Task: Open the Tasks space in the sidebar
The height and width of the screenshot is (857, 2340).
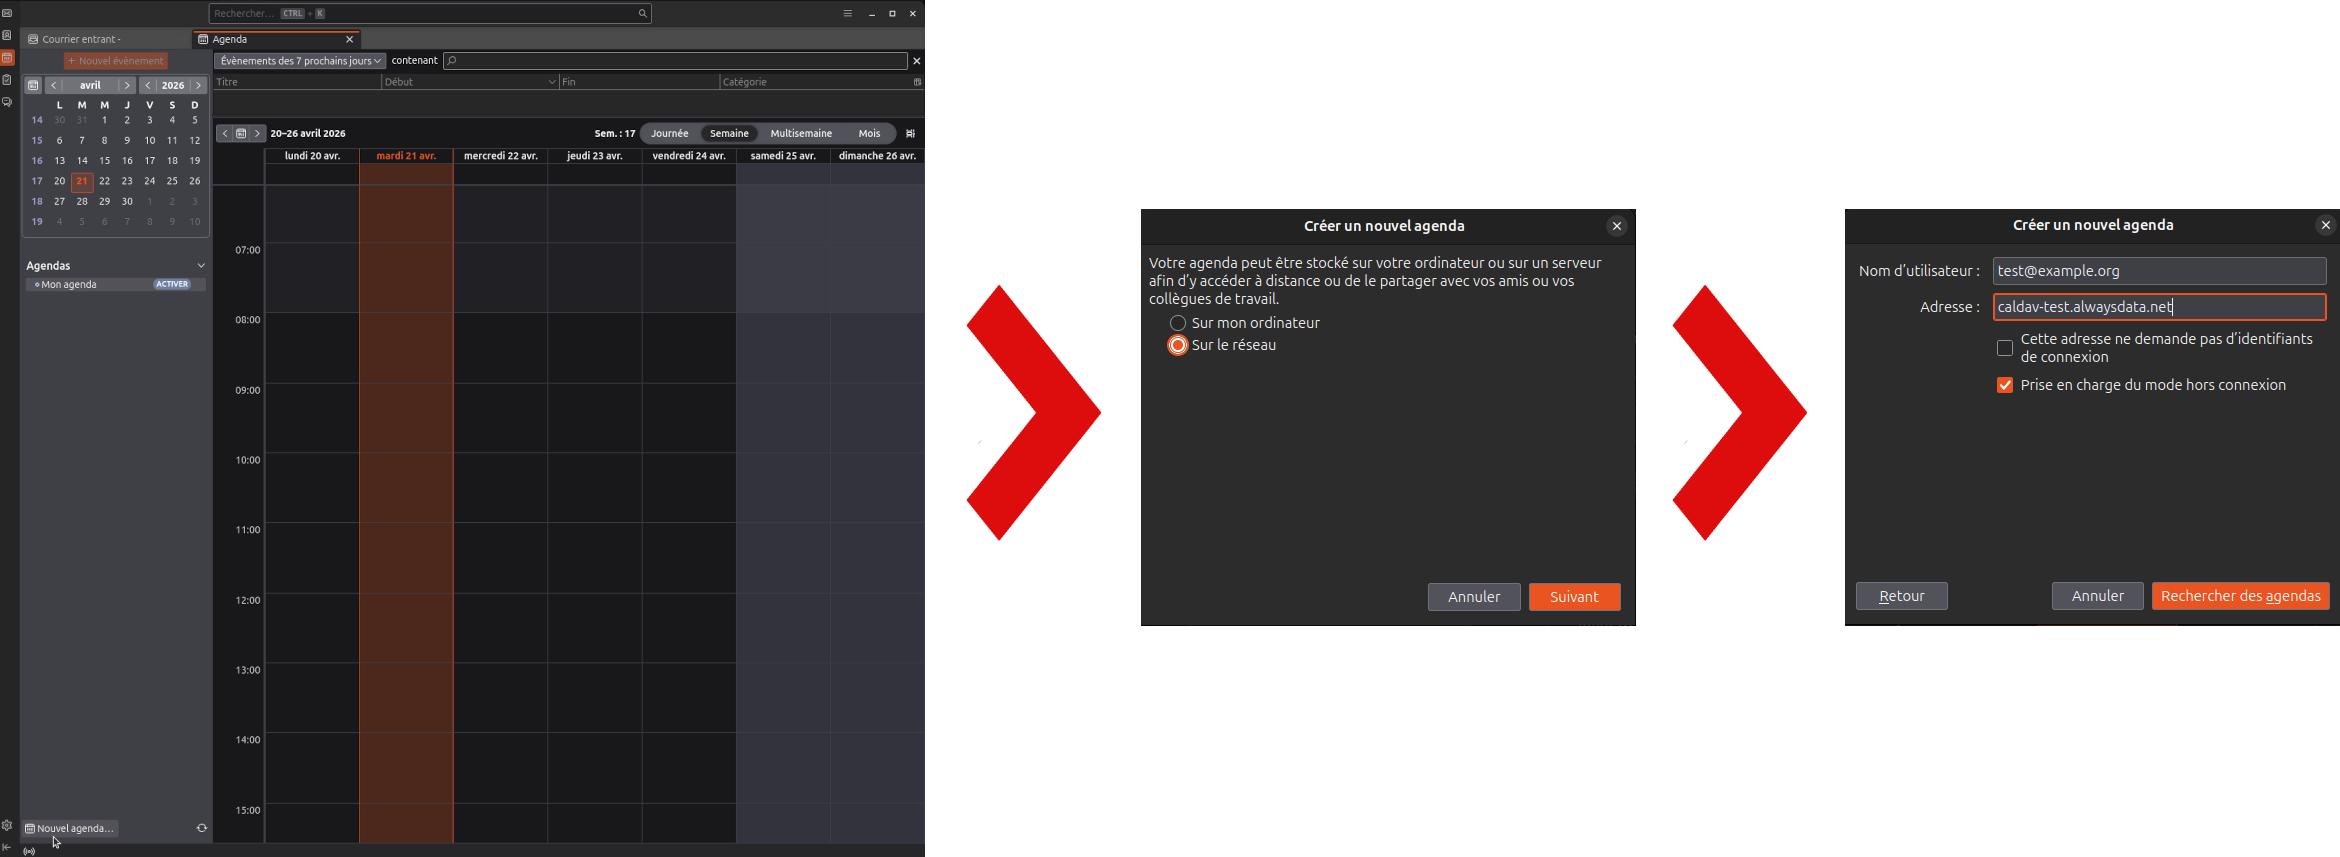Action: click(7, 80)
